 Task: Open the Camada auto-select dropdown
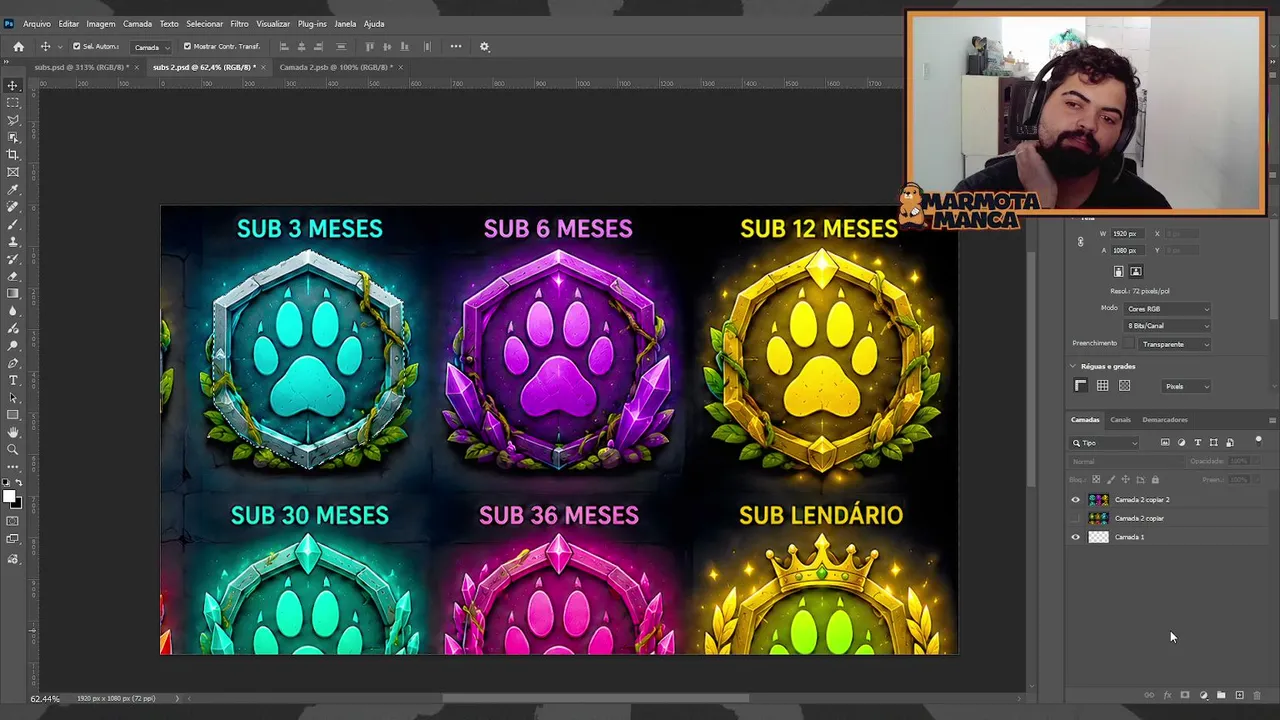(149, 47)
